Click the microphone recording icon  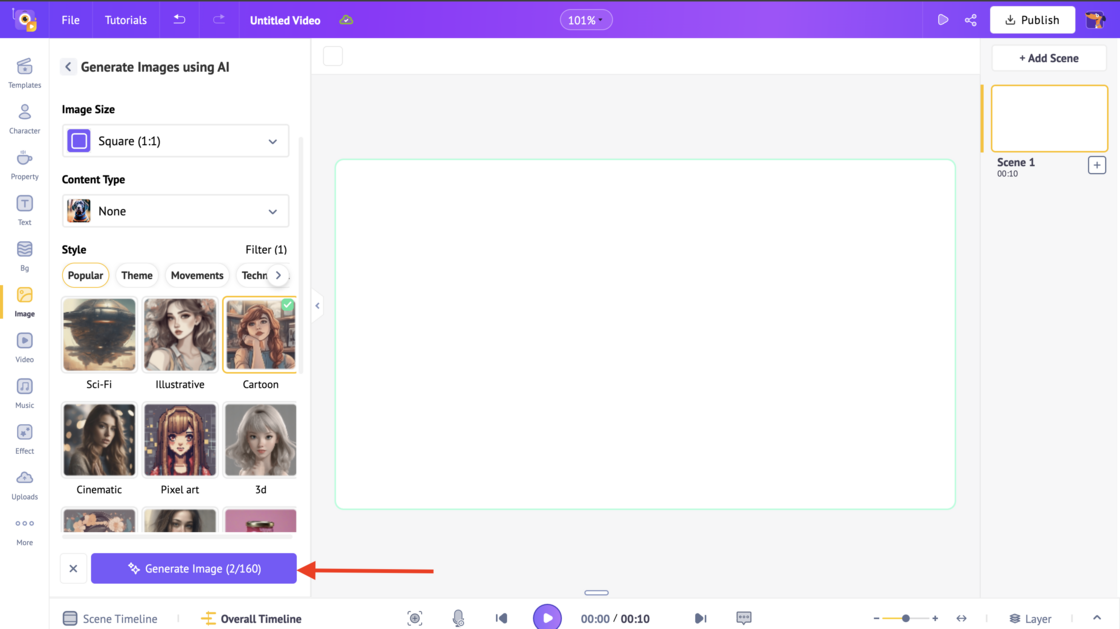(x=458, y=617)
